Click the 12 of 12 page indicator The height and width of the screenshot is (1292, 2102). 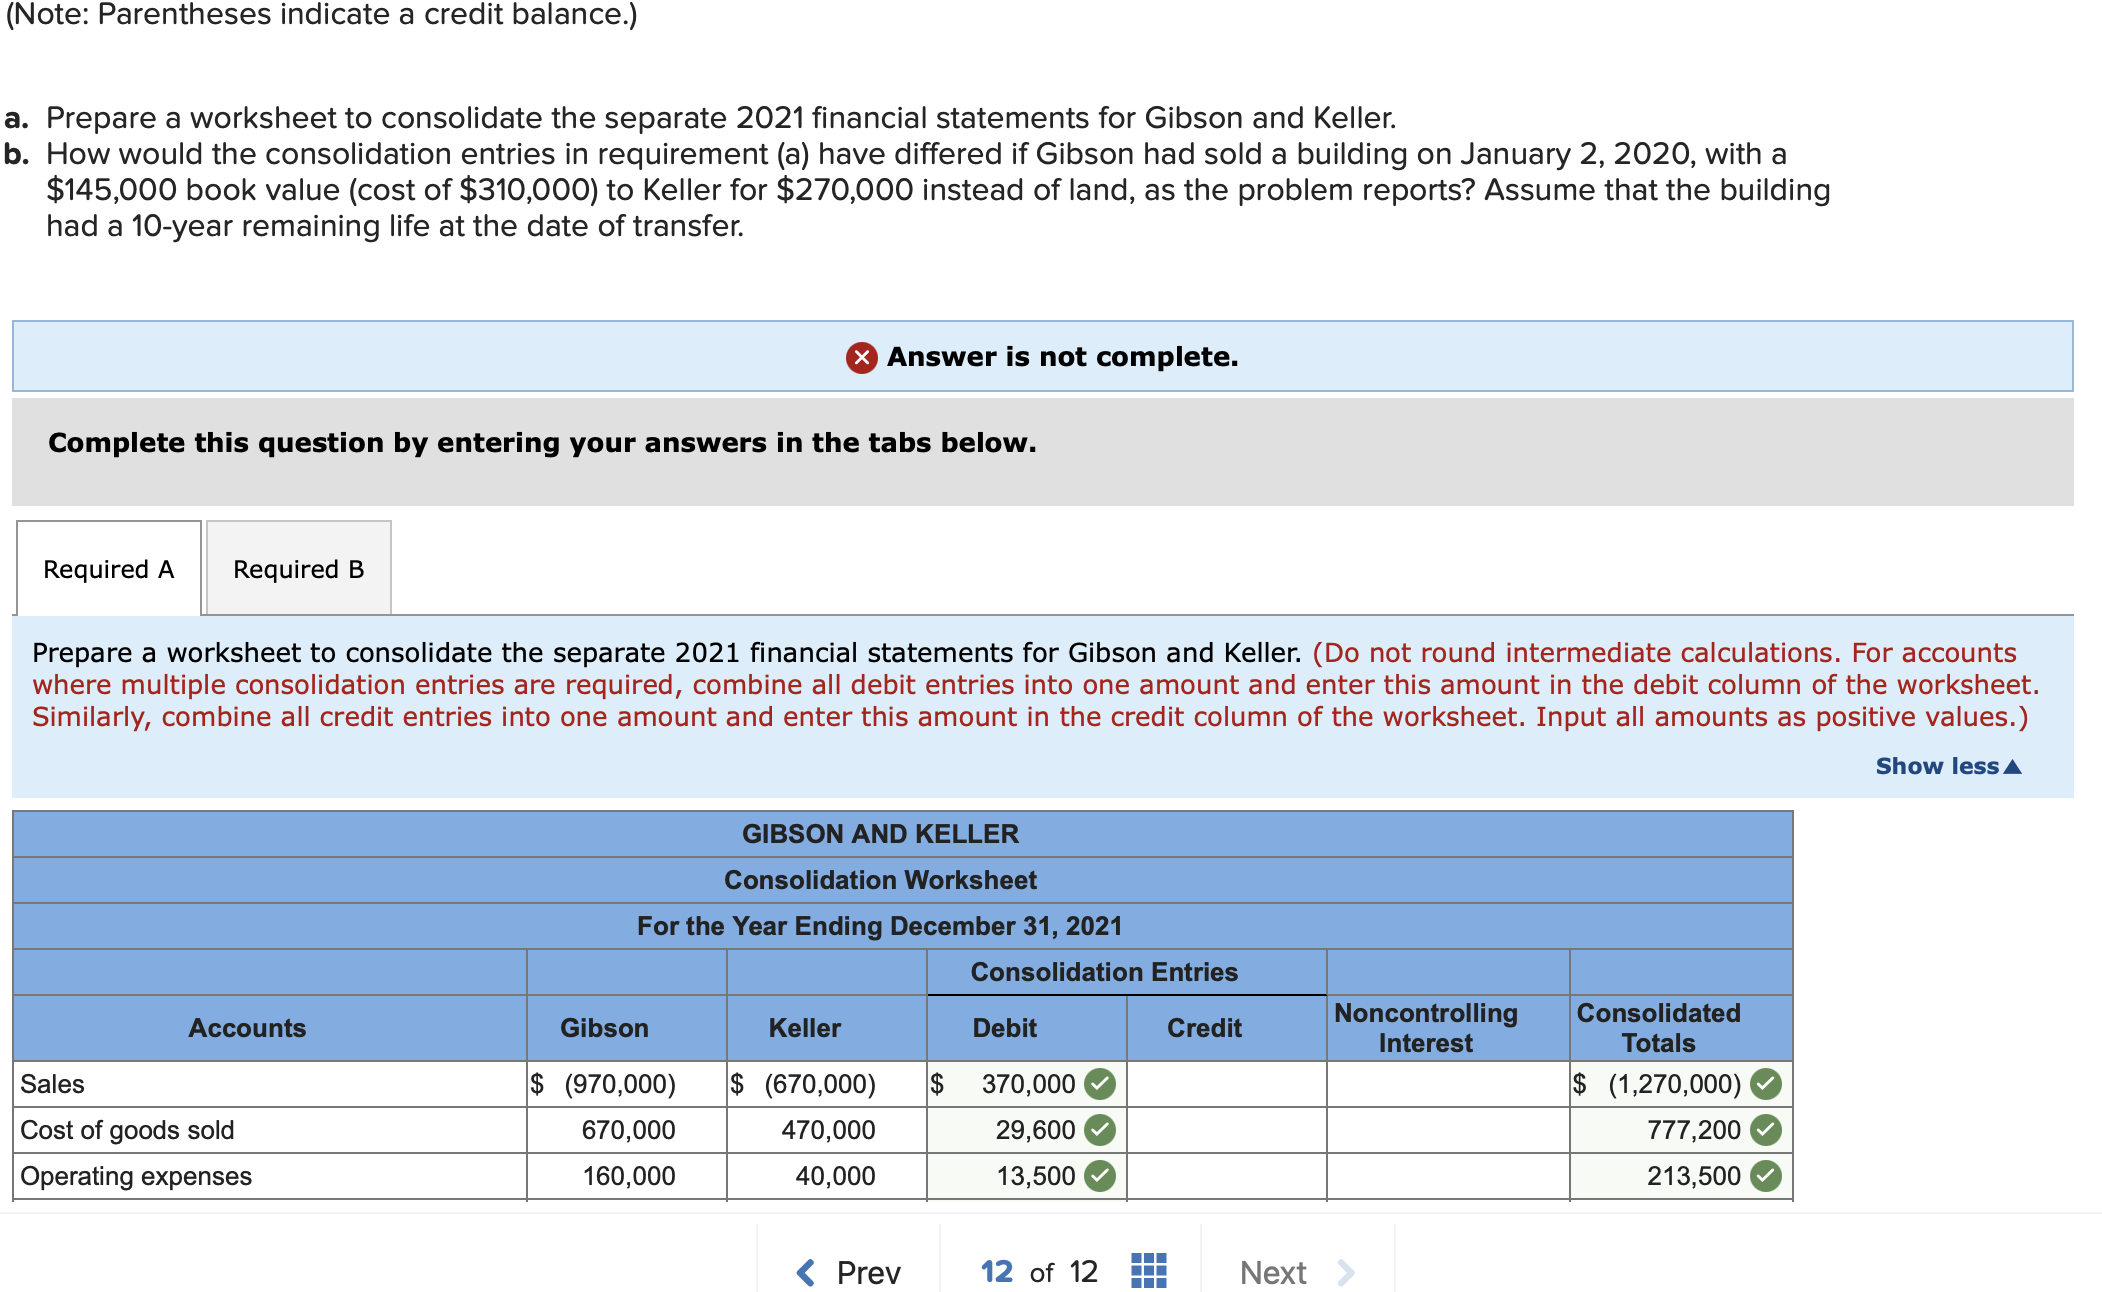pyautogui.click(x=1040, y=1271)
